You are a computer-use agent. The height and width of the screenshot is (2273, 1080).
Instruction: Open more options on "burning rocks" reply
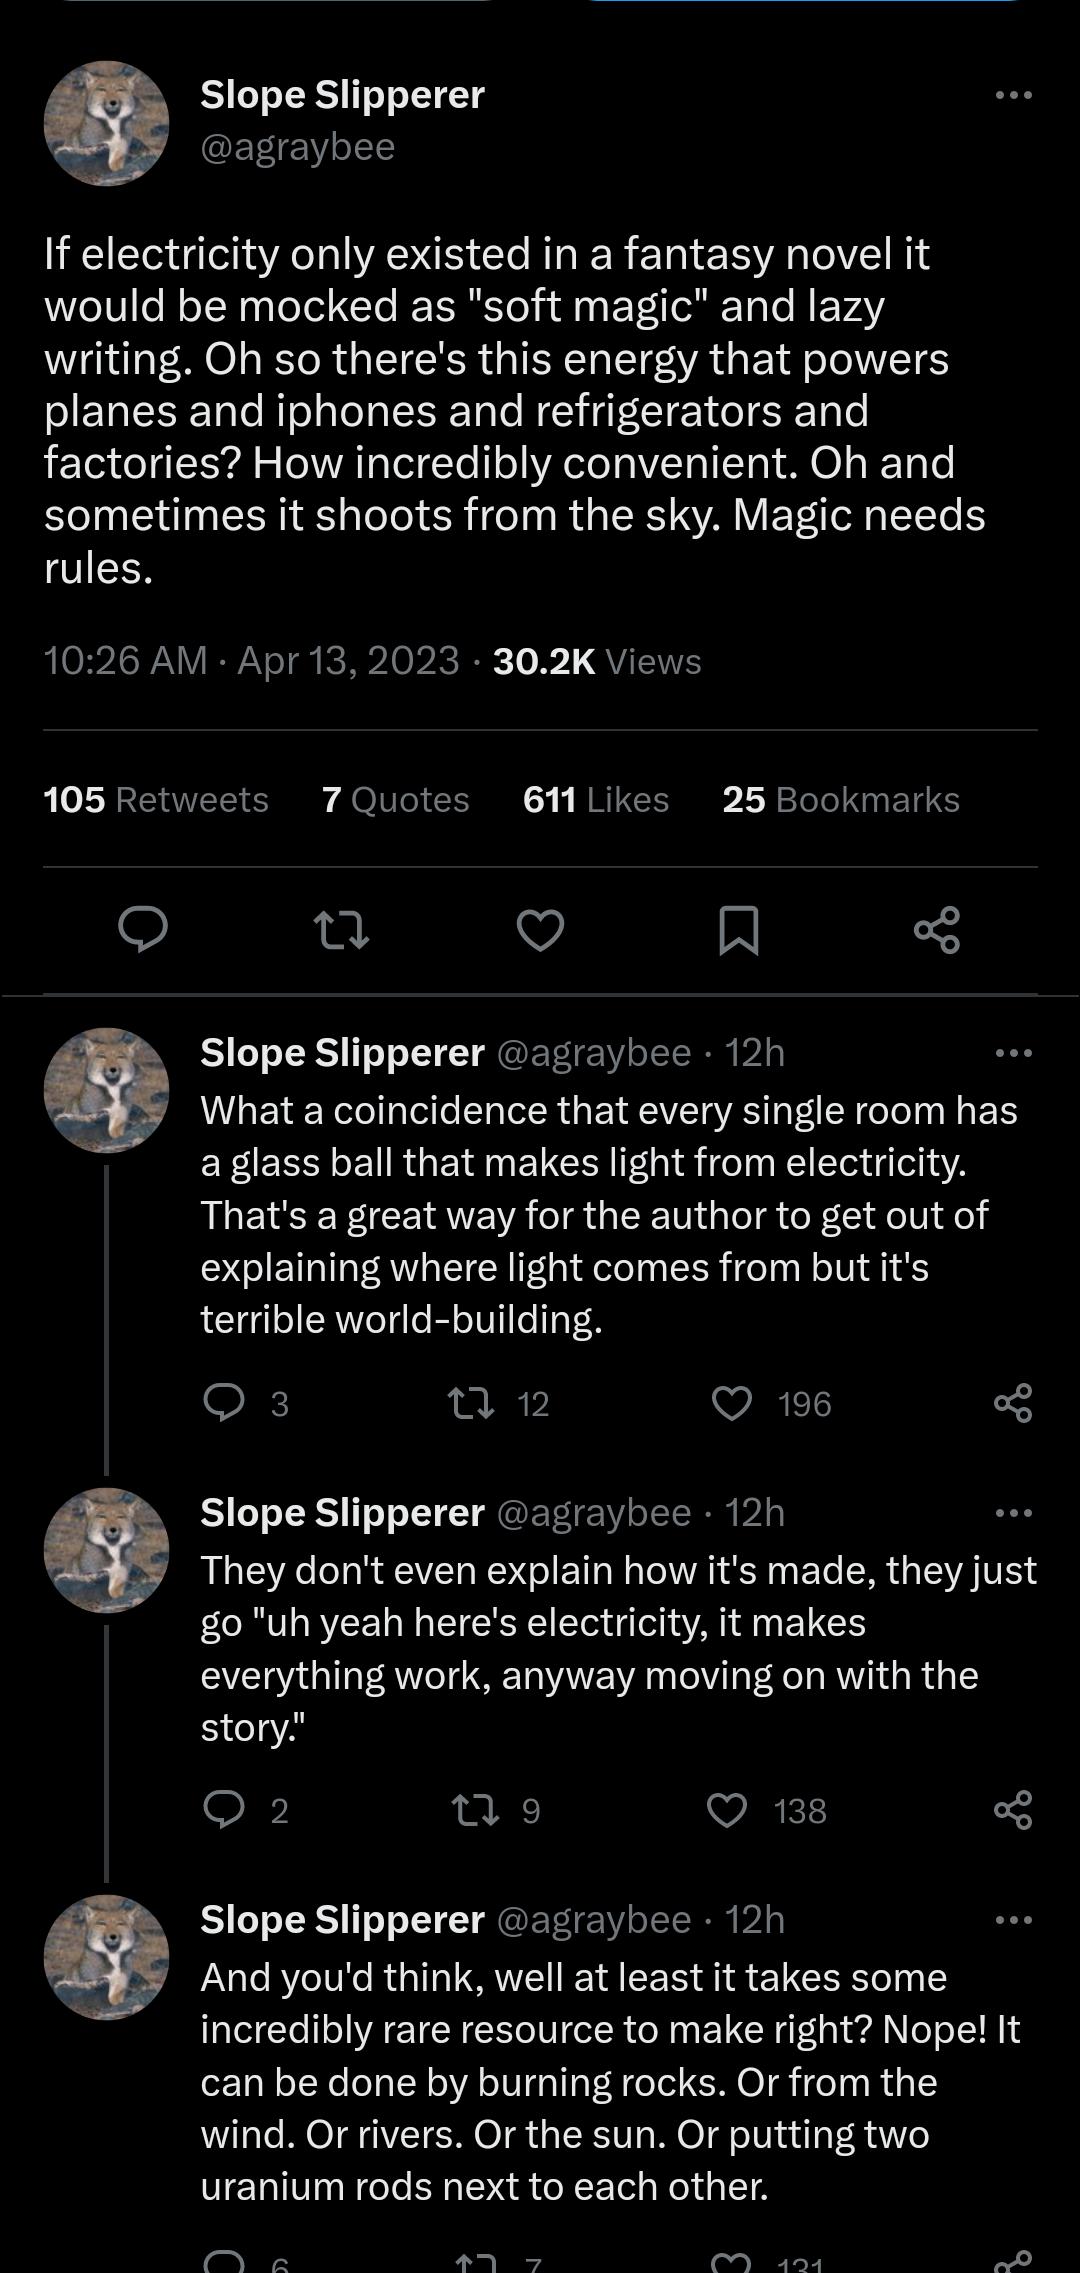pyautogui.click(x=1013, y=1920)
